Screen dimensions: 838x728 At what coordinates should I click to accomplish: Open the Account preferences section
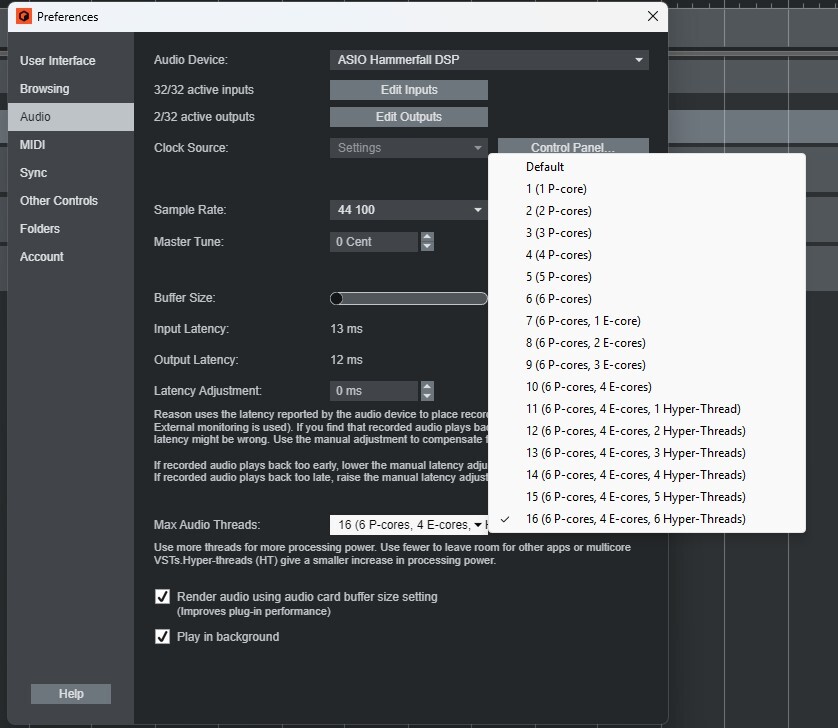pos(41,256)
